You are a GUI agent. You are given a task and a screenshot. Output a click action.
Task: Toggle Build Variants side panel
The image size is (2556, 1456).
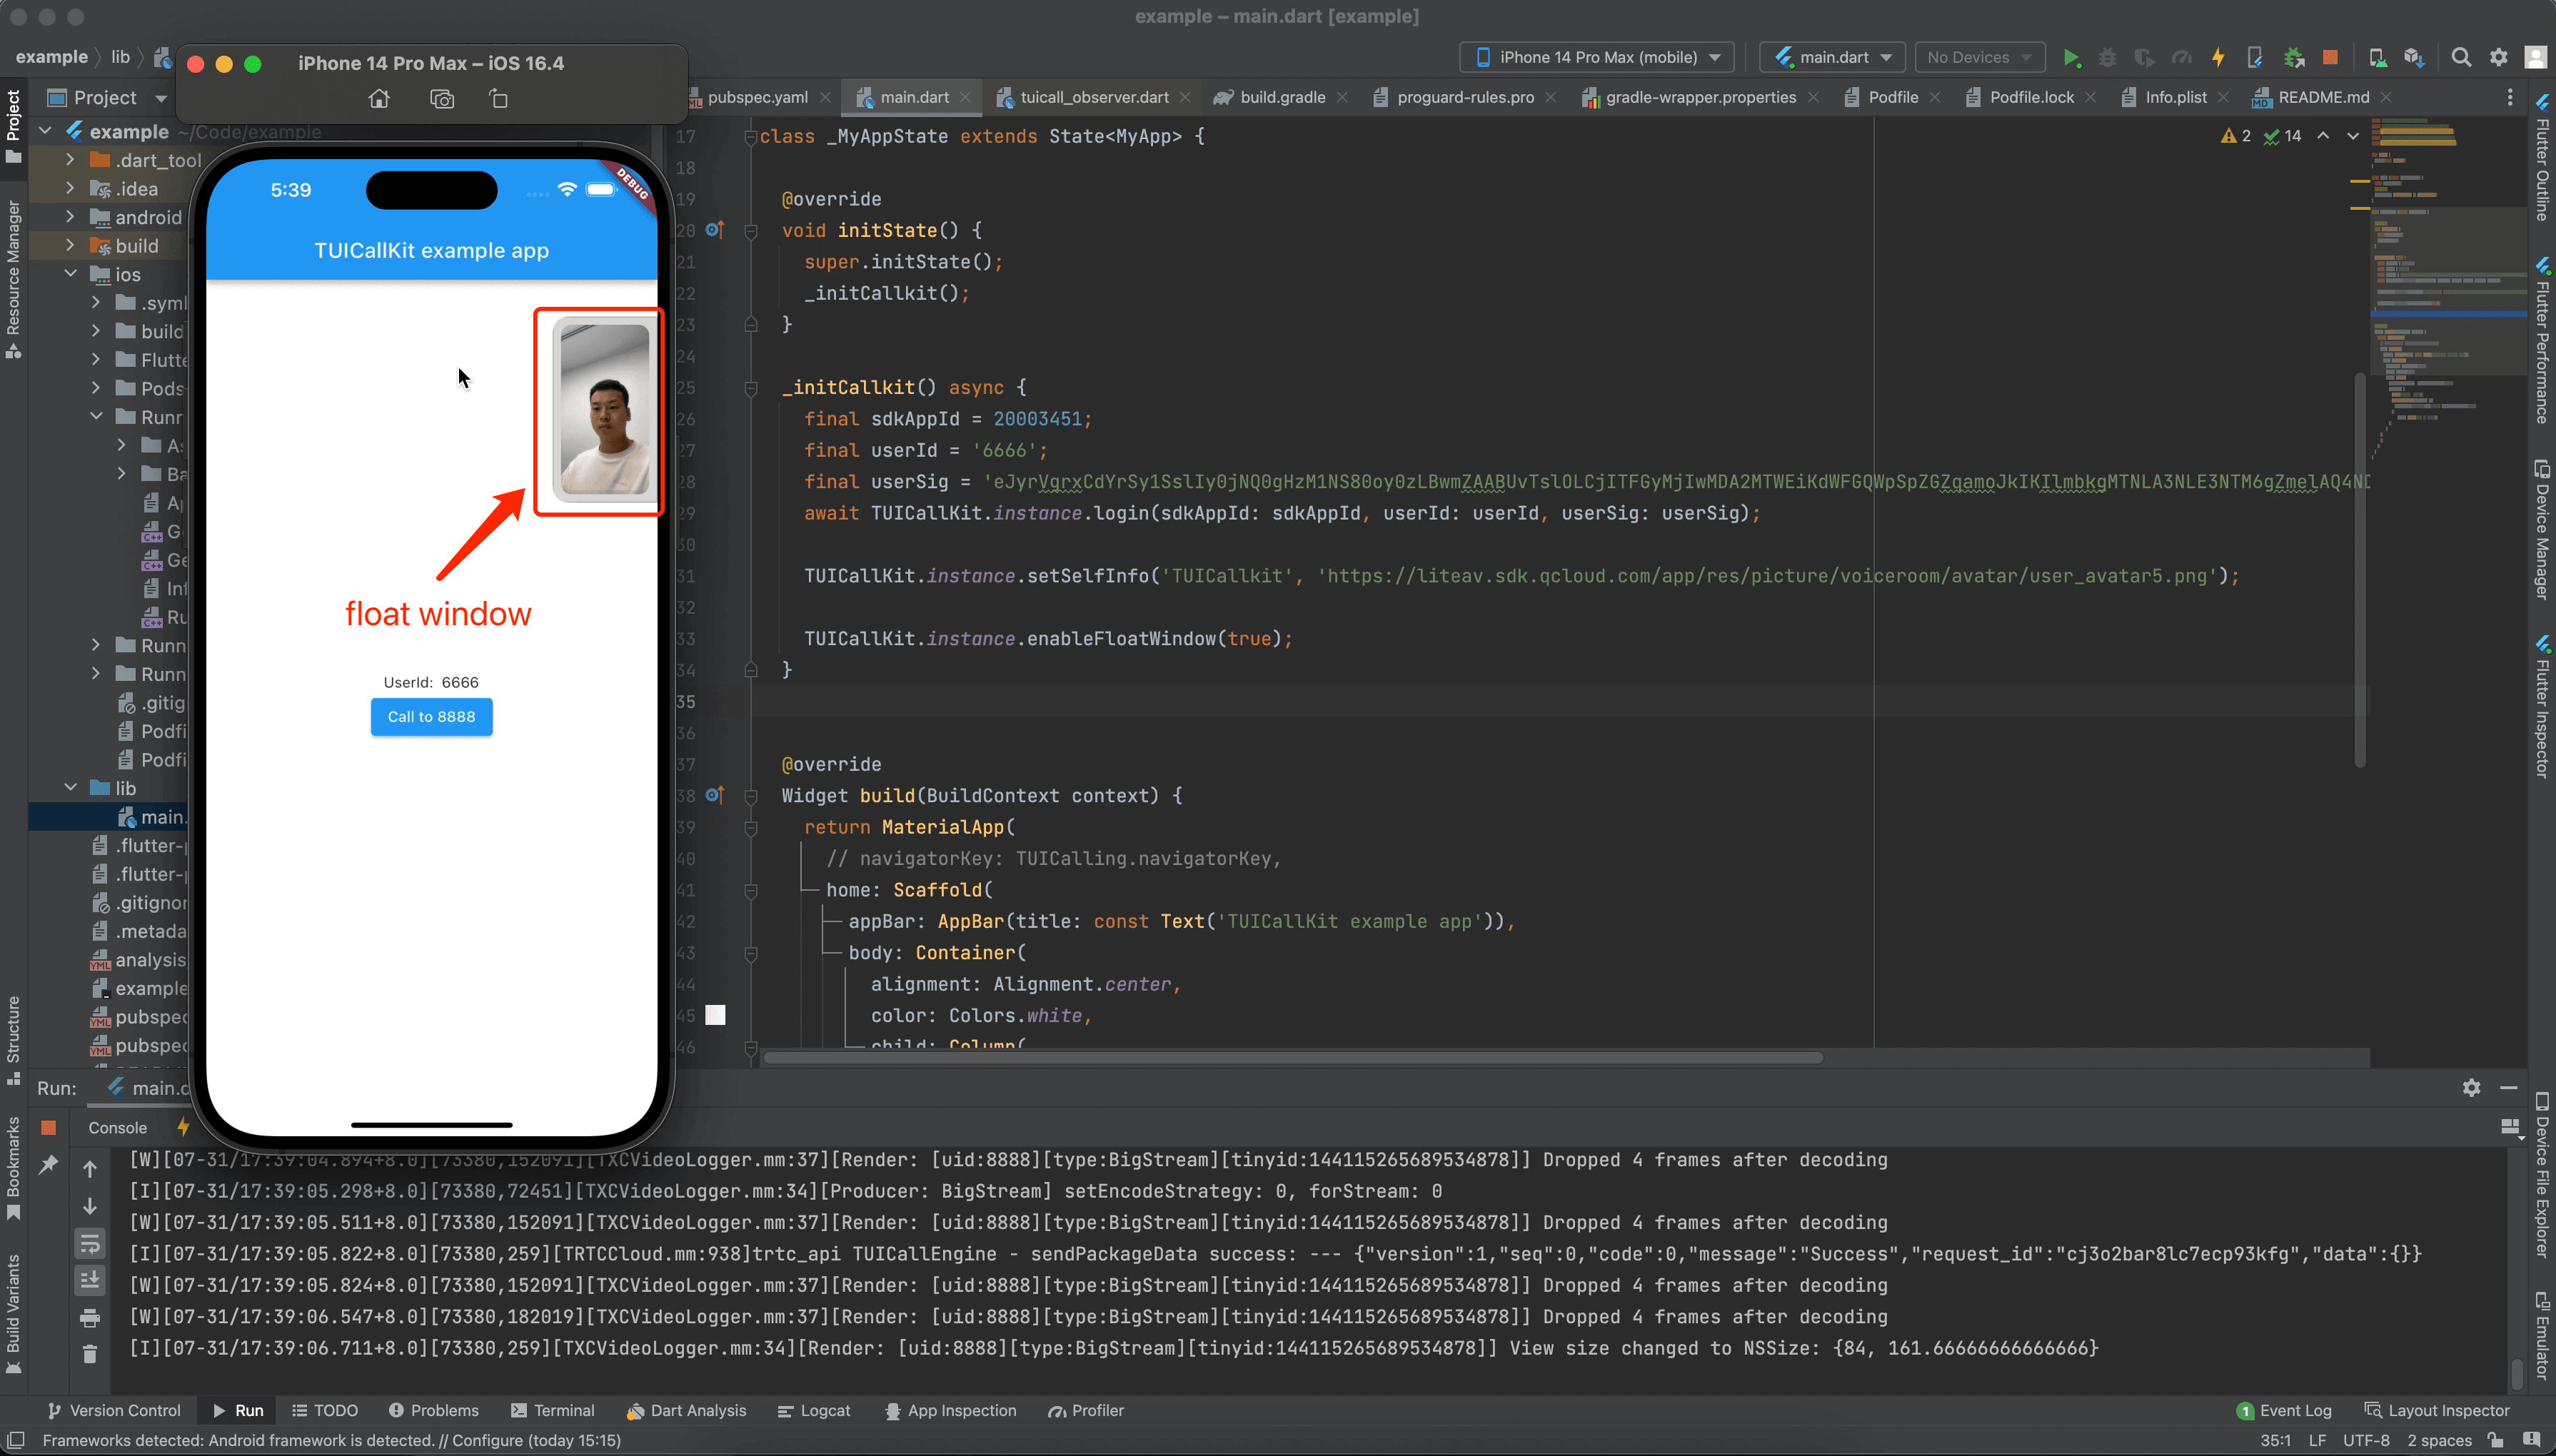tap(13, 1314)
